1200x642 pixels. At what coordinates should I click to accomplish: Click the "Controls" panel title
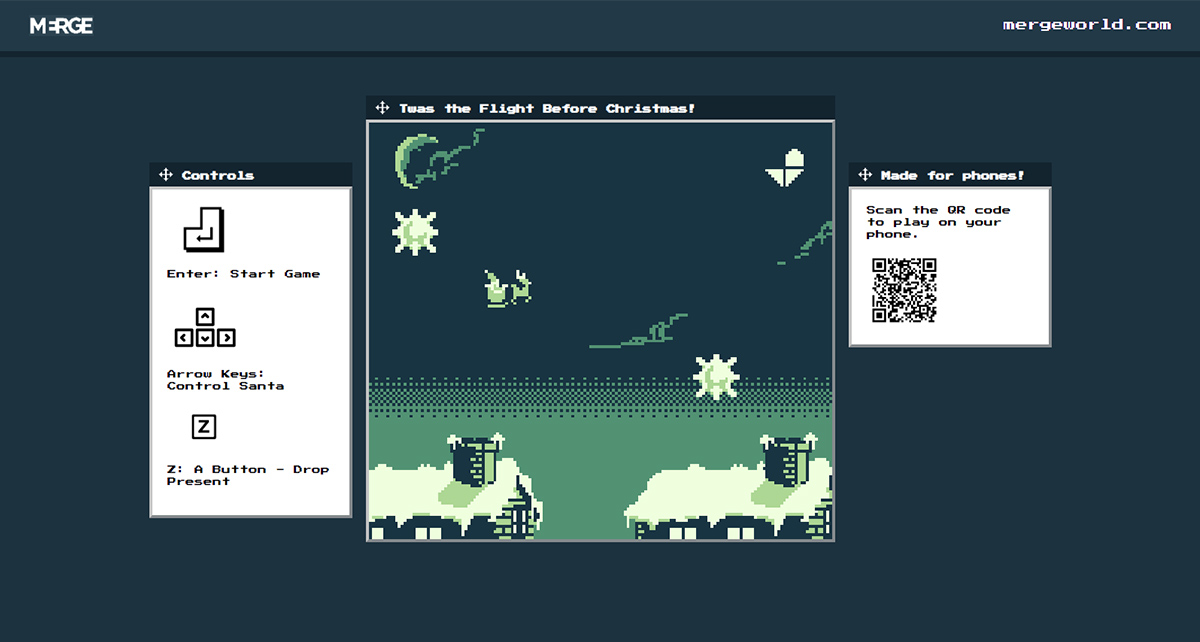(218, 175)
